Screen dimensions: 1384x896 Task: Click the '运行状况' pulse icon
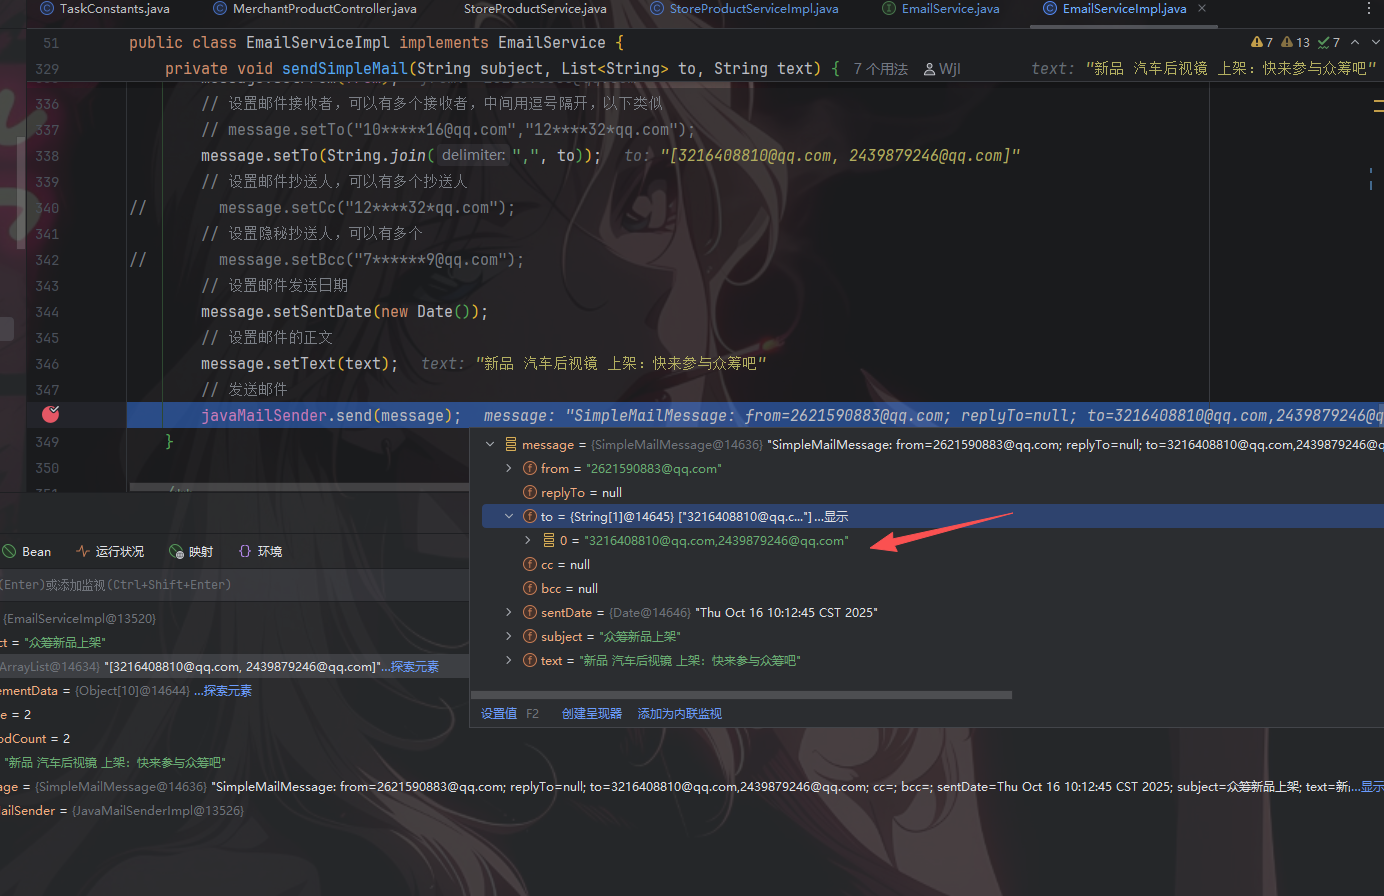83,552
